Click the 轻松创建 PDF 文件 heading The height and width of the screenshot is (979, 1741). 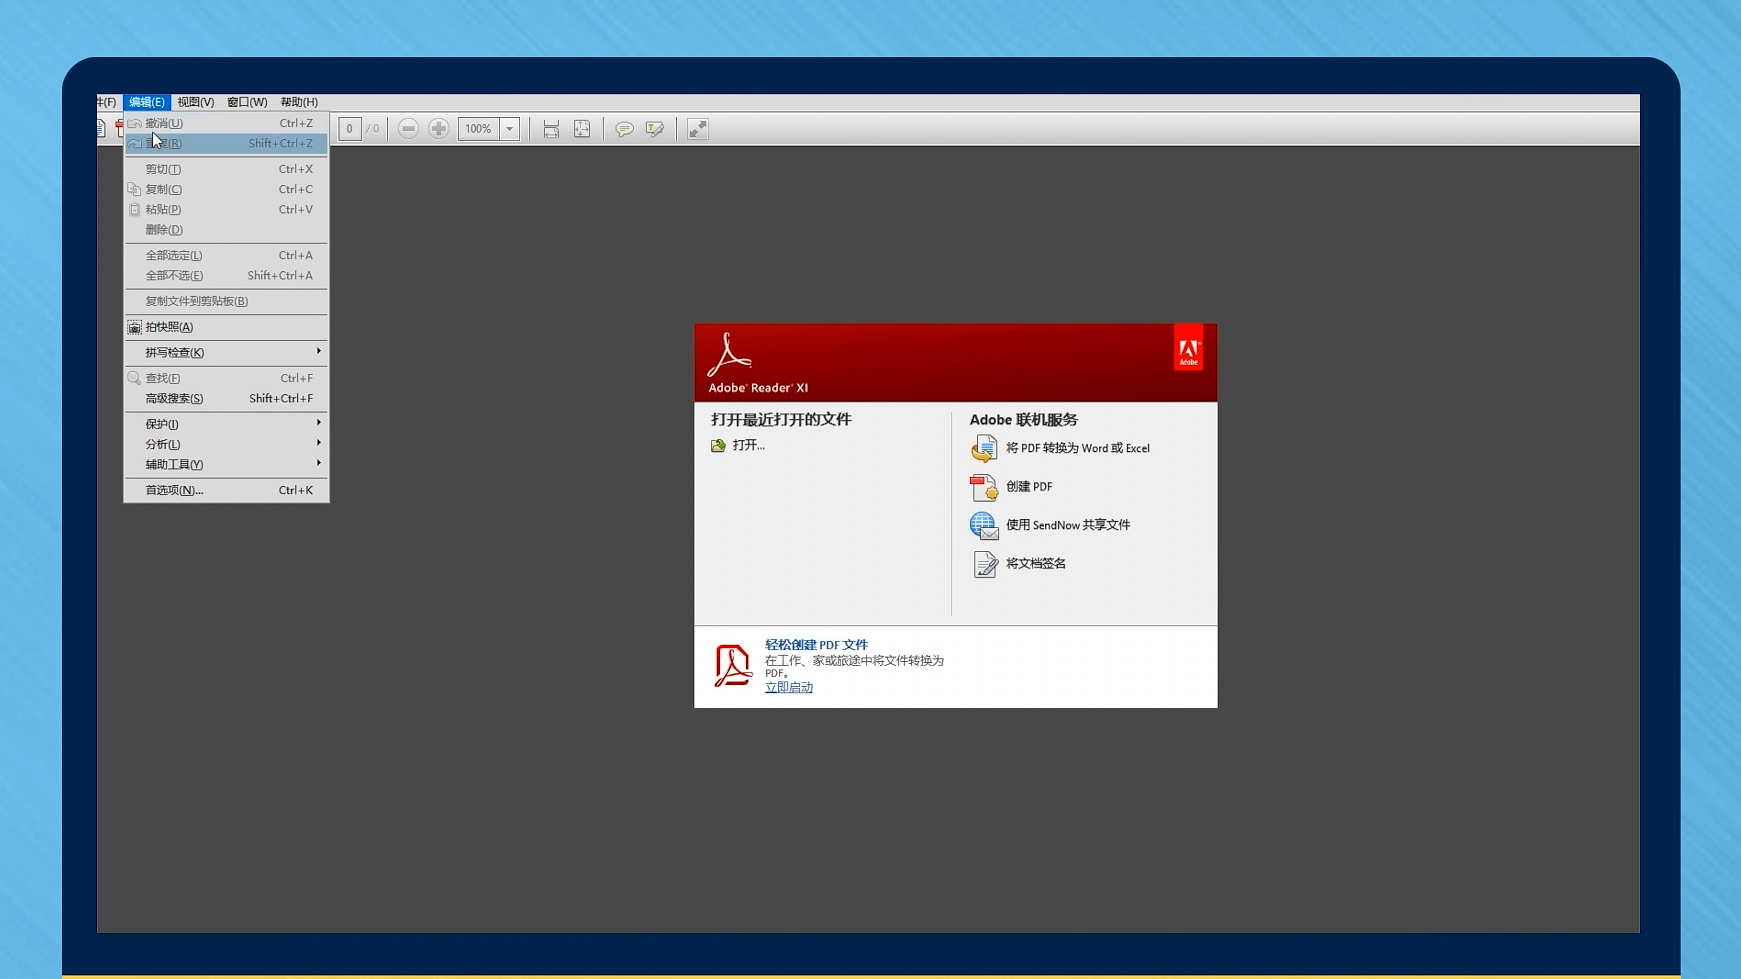tap(816, 645)
